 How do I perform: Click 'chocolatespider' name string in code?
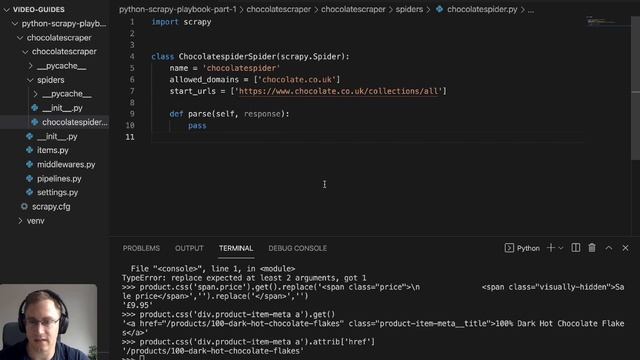click(241, 68)
